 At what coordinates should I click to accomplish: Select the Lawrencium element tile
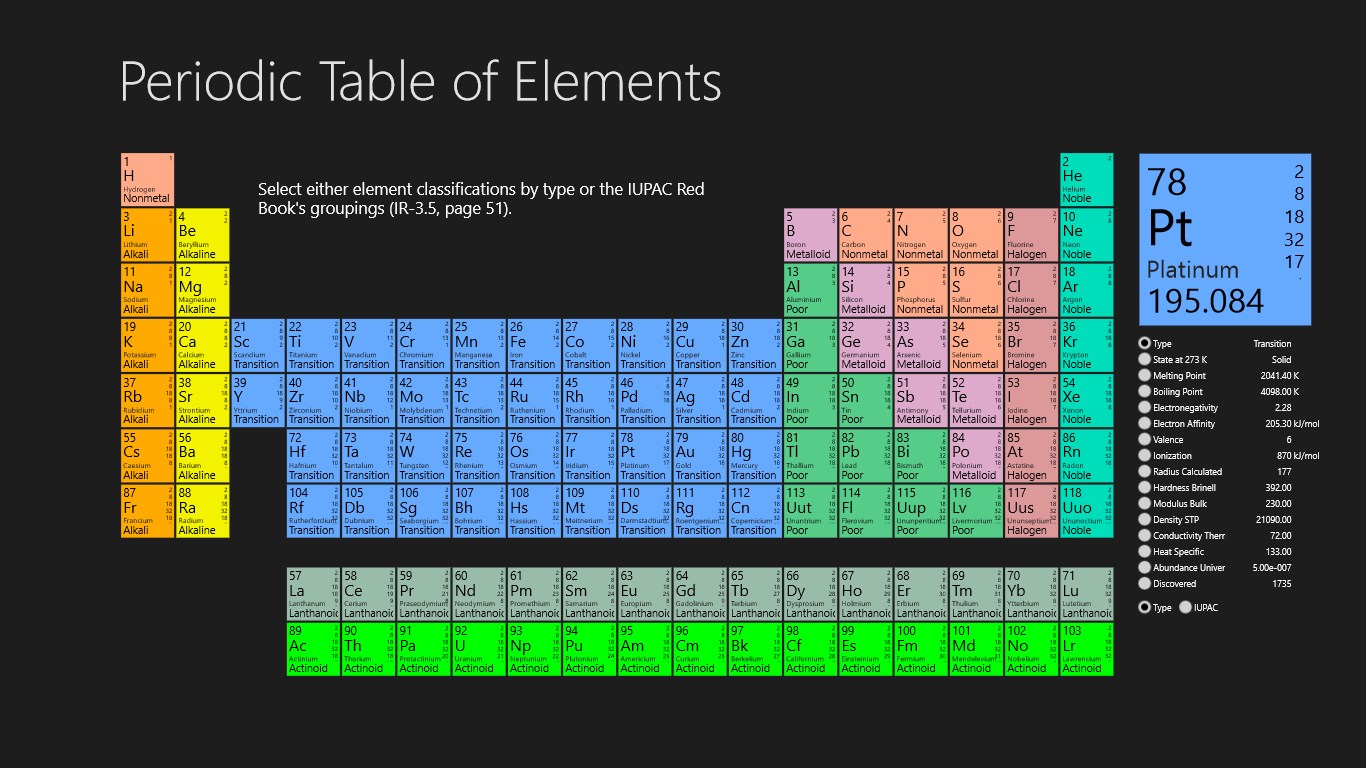pos(1086,649)
